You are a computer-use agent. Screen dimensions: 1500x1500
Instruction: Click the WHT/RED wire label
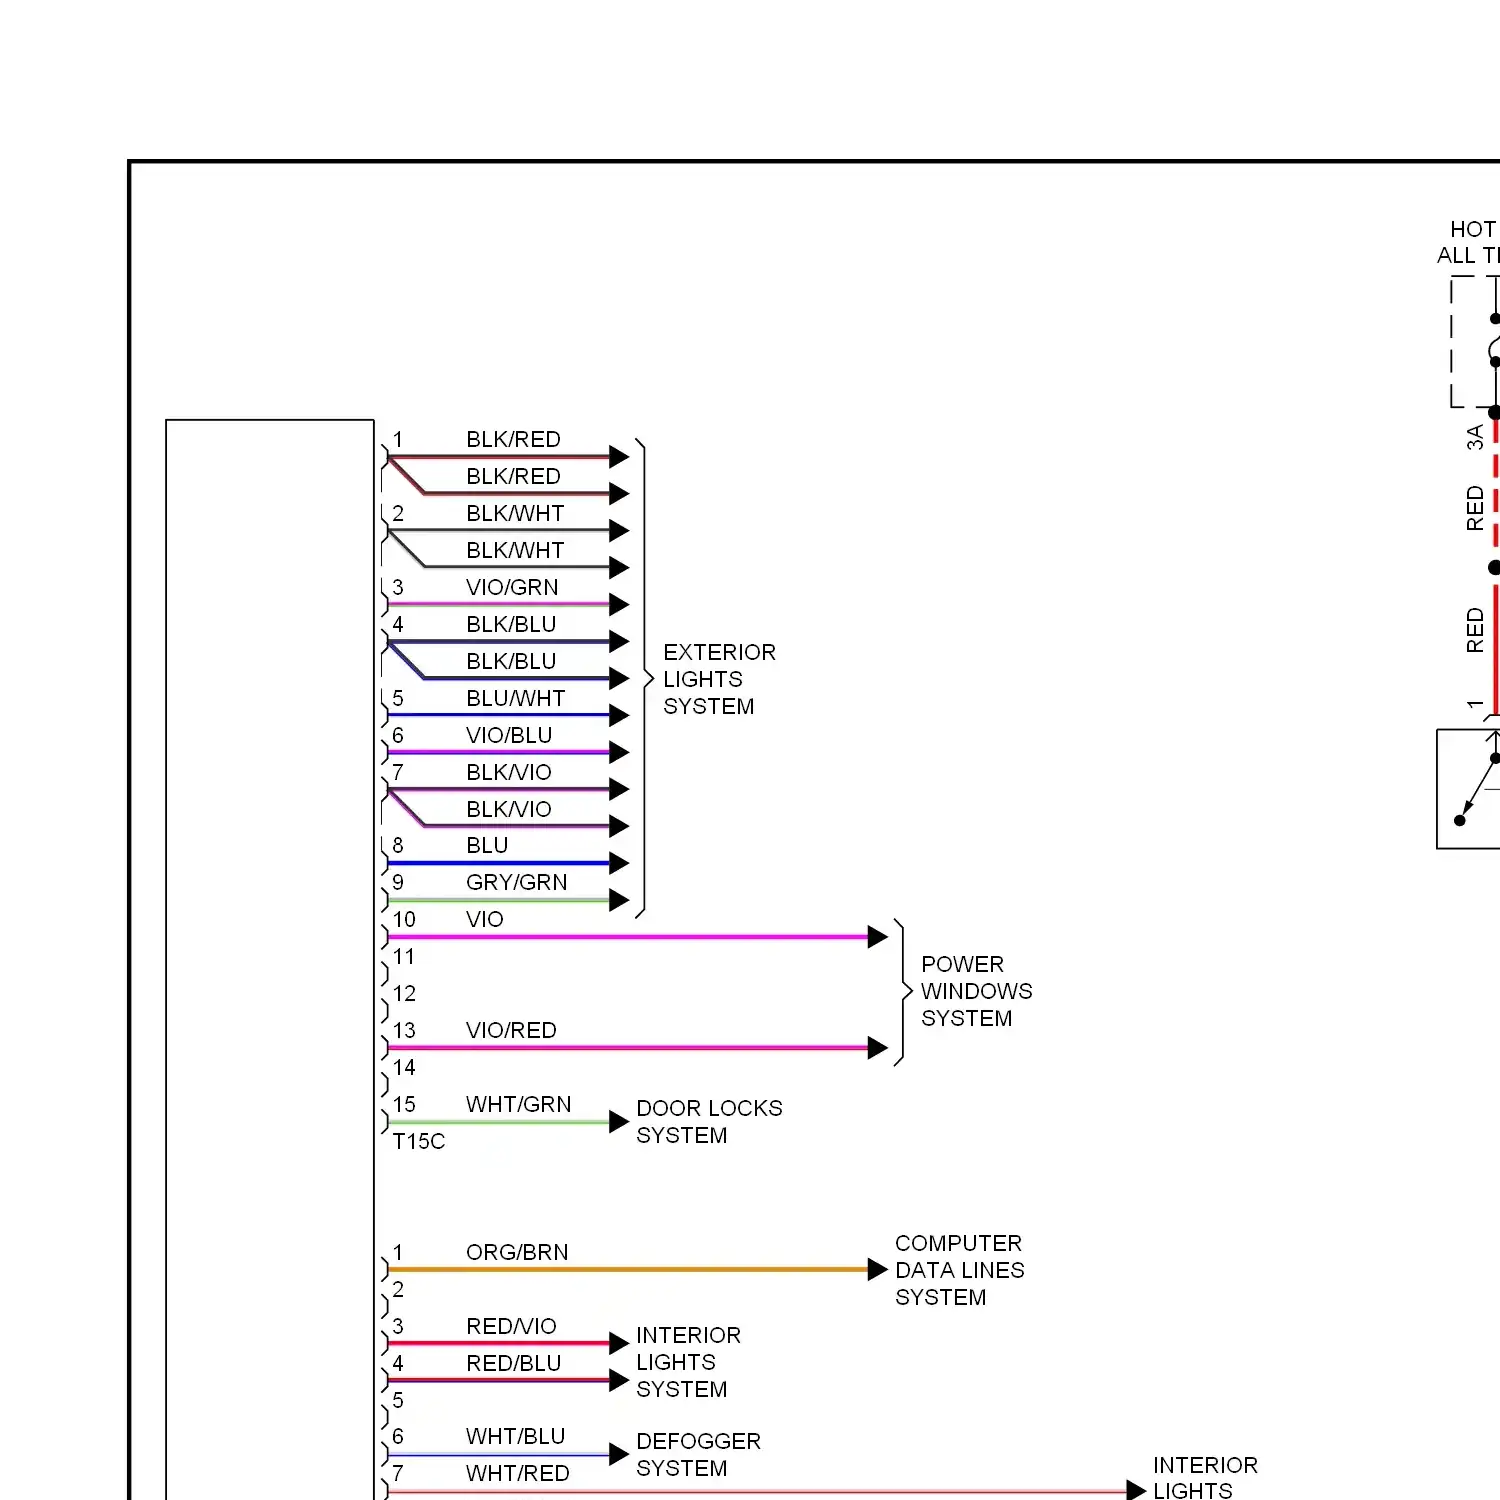[517, 1473]
